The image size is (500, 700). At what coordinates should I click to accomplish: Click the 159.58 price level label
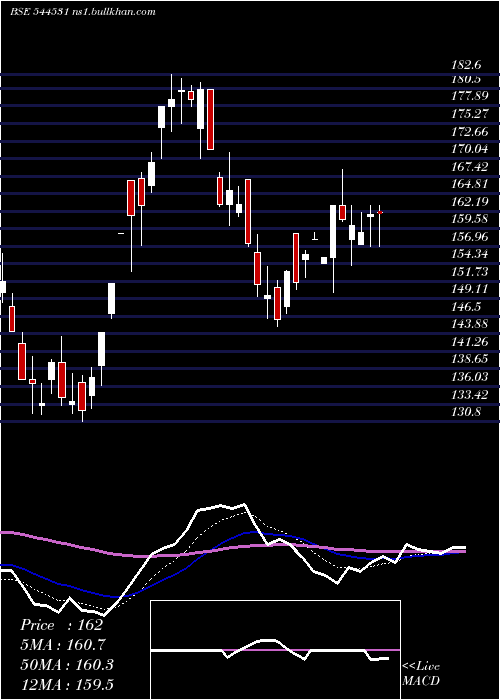tap(470, 219)
